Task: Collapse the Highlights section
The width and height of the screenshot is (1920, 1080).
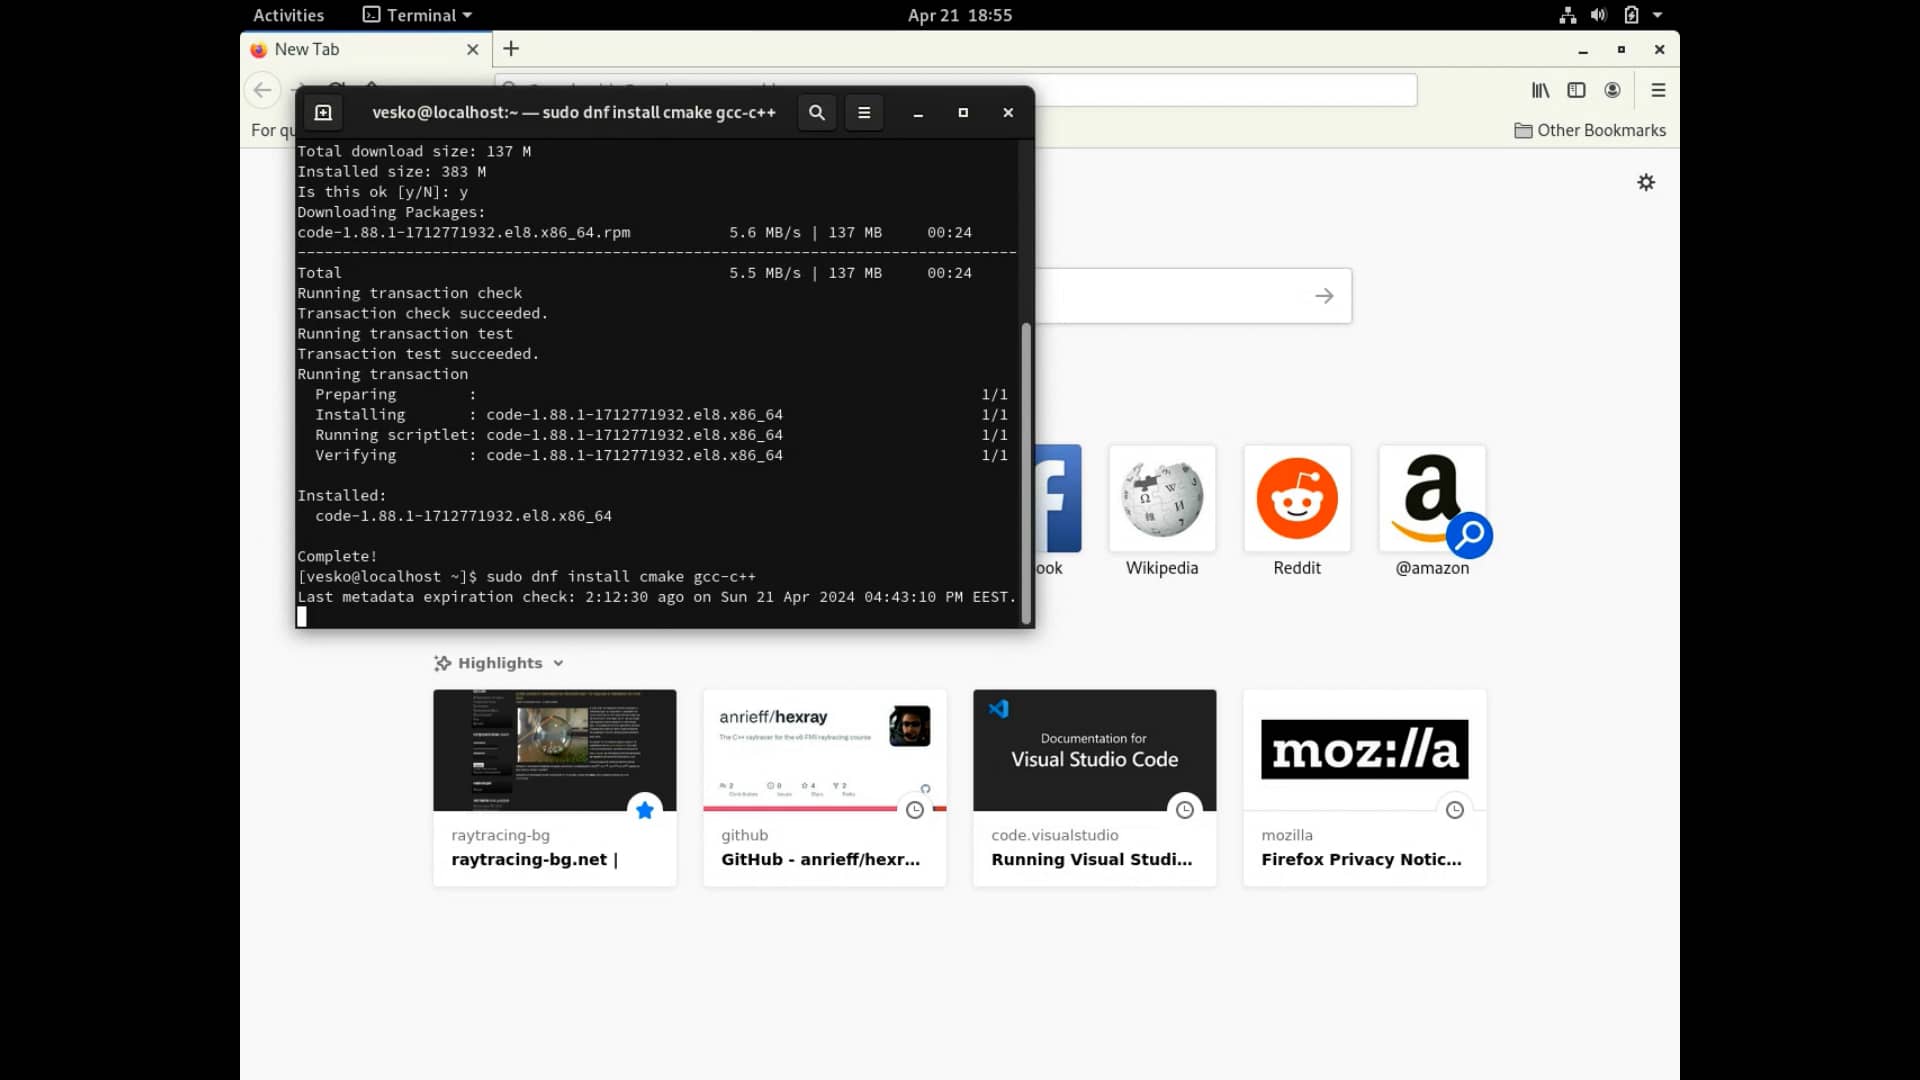Action: tap(556, 662)
